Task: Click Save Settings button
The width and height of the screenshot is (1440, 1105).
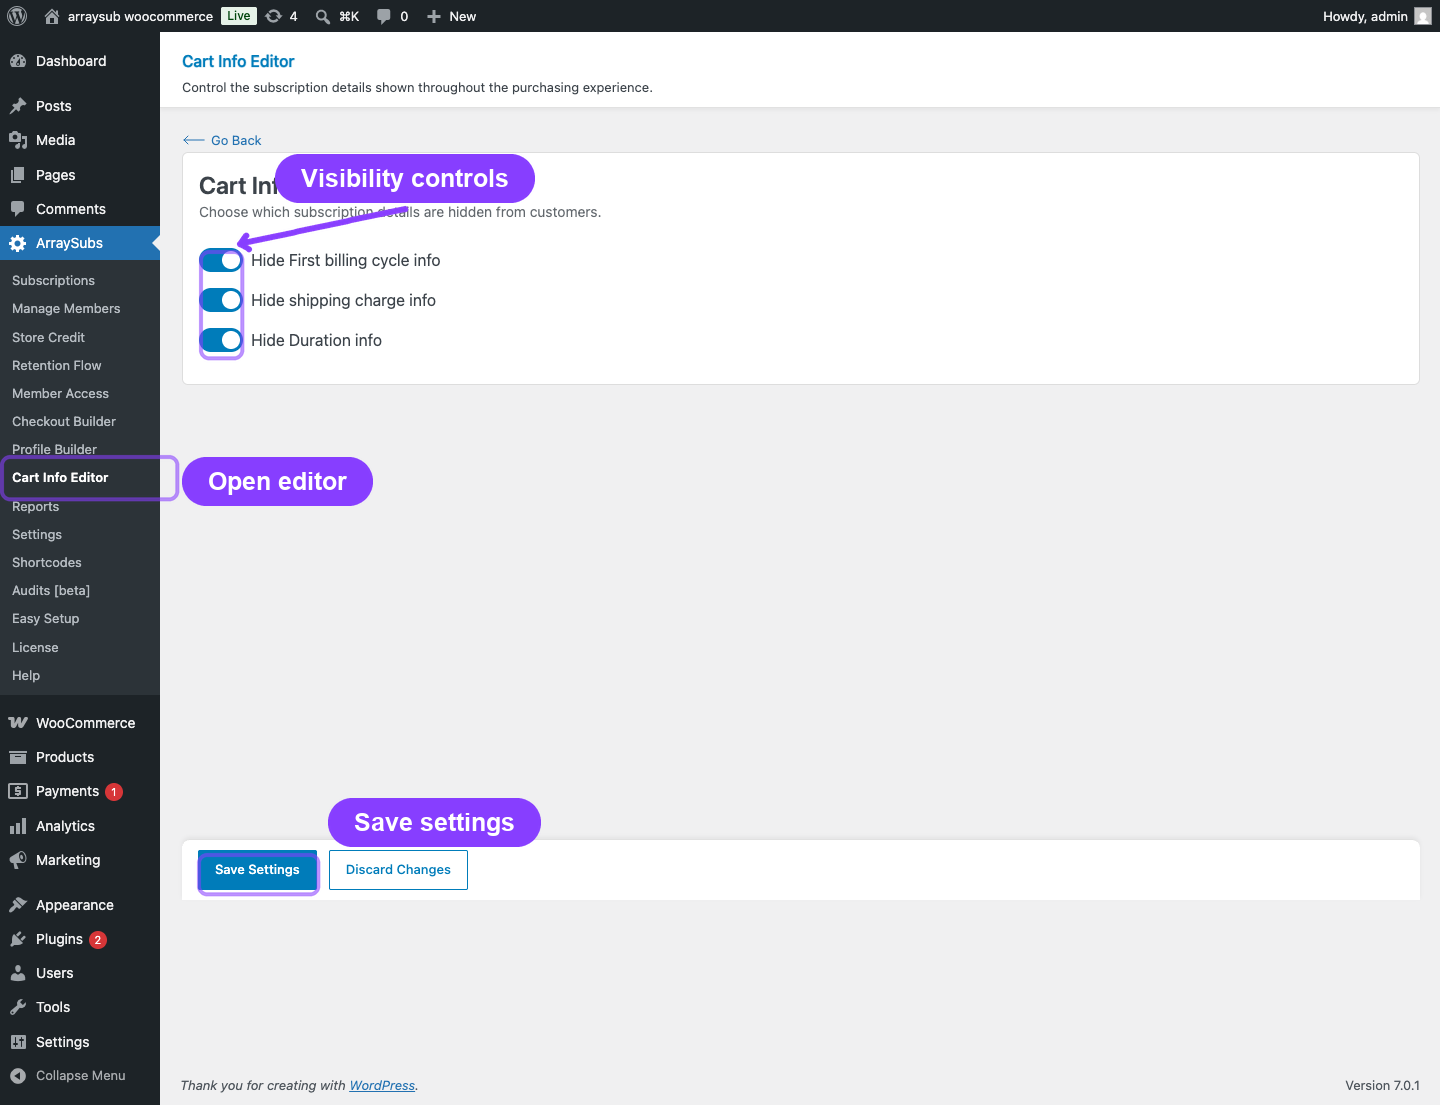Action: coord(257,870)
